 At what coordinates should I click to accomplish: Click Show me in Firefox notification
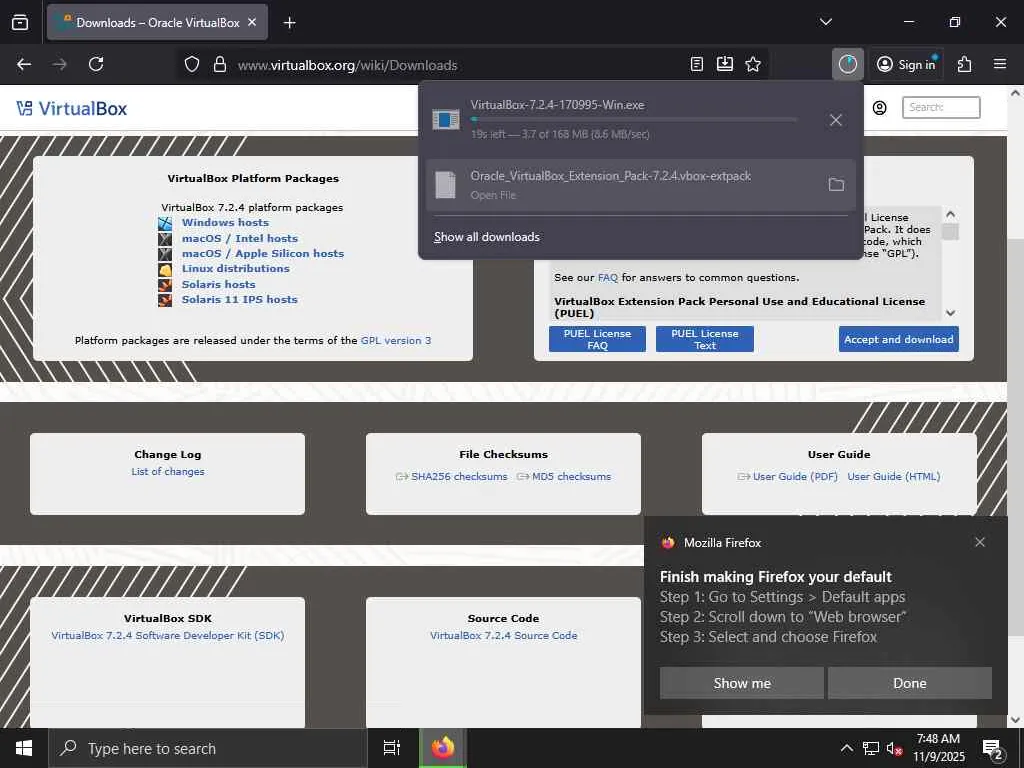(x=742, y=683)
